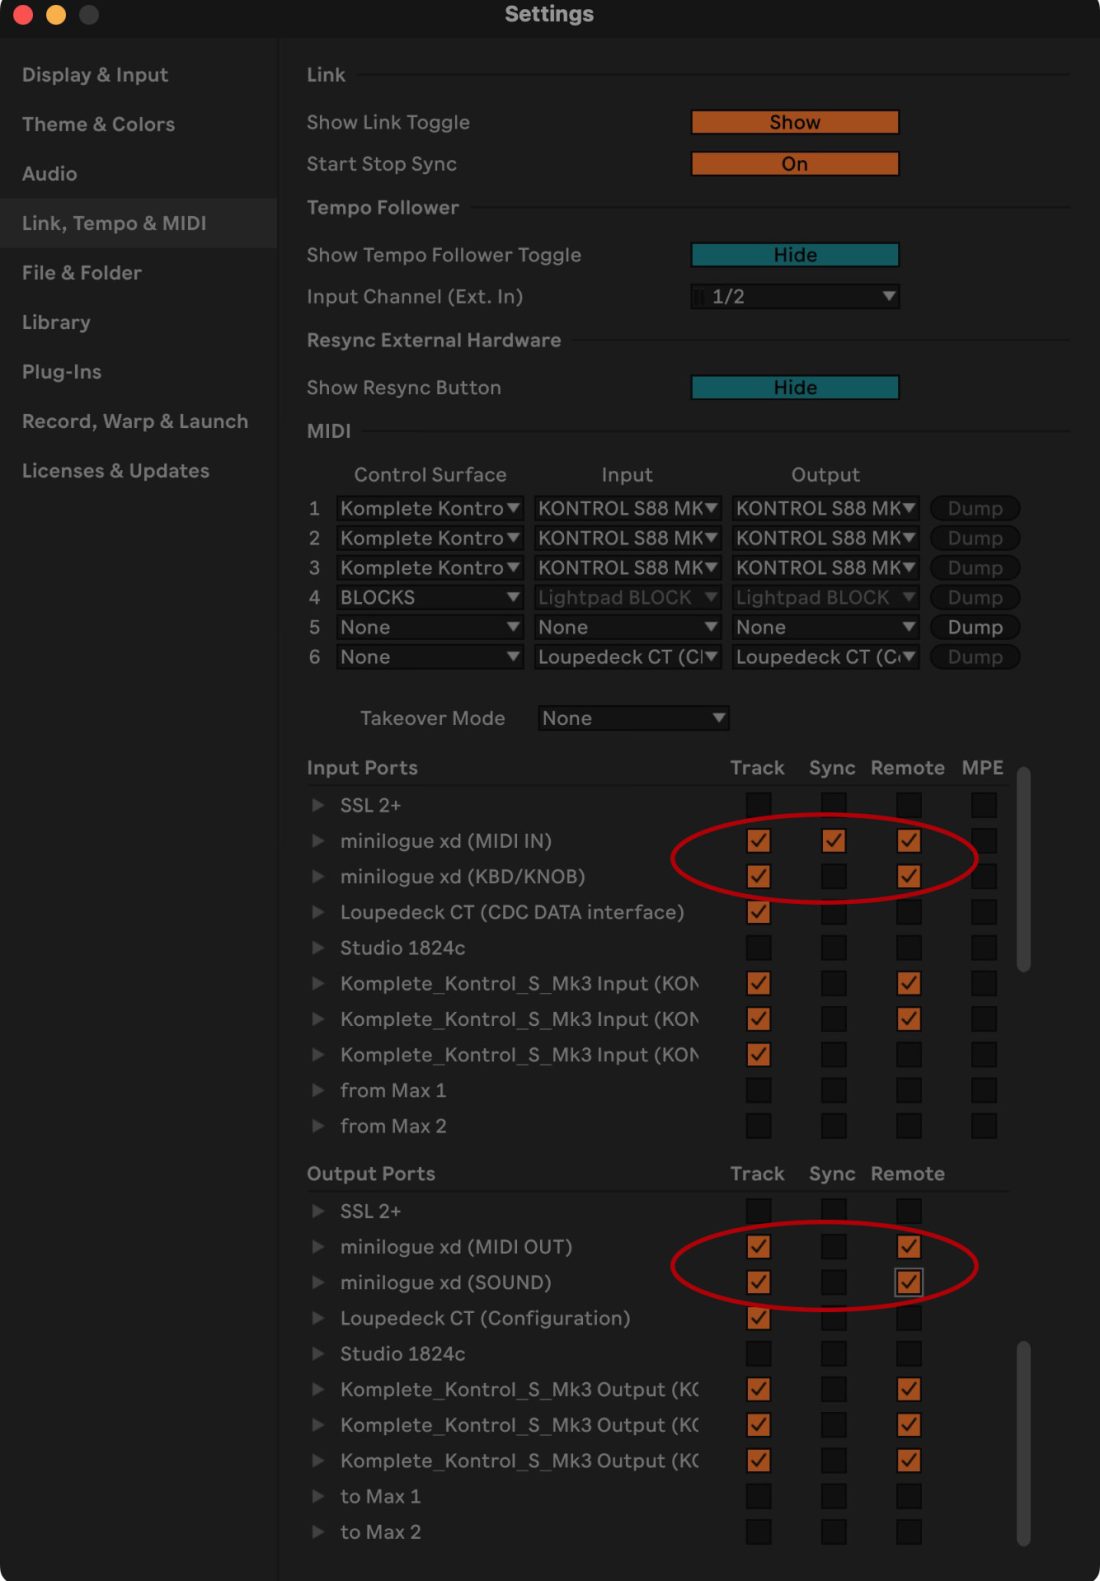Click the Dump button in row 5
Image resolution: width=1100 pixels, height=1581 pixels.
(x=974, y=627)
